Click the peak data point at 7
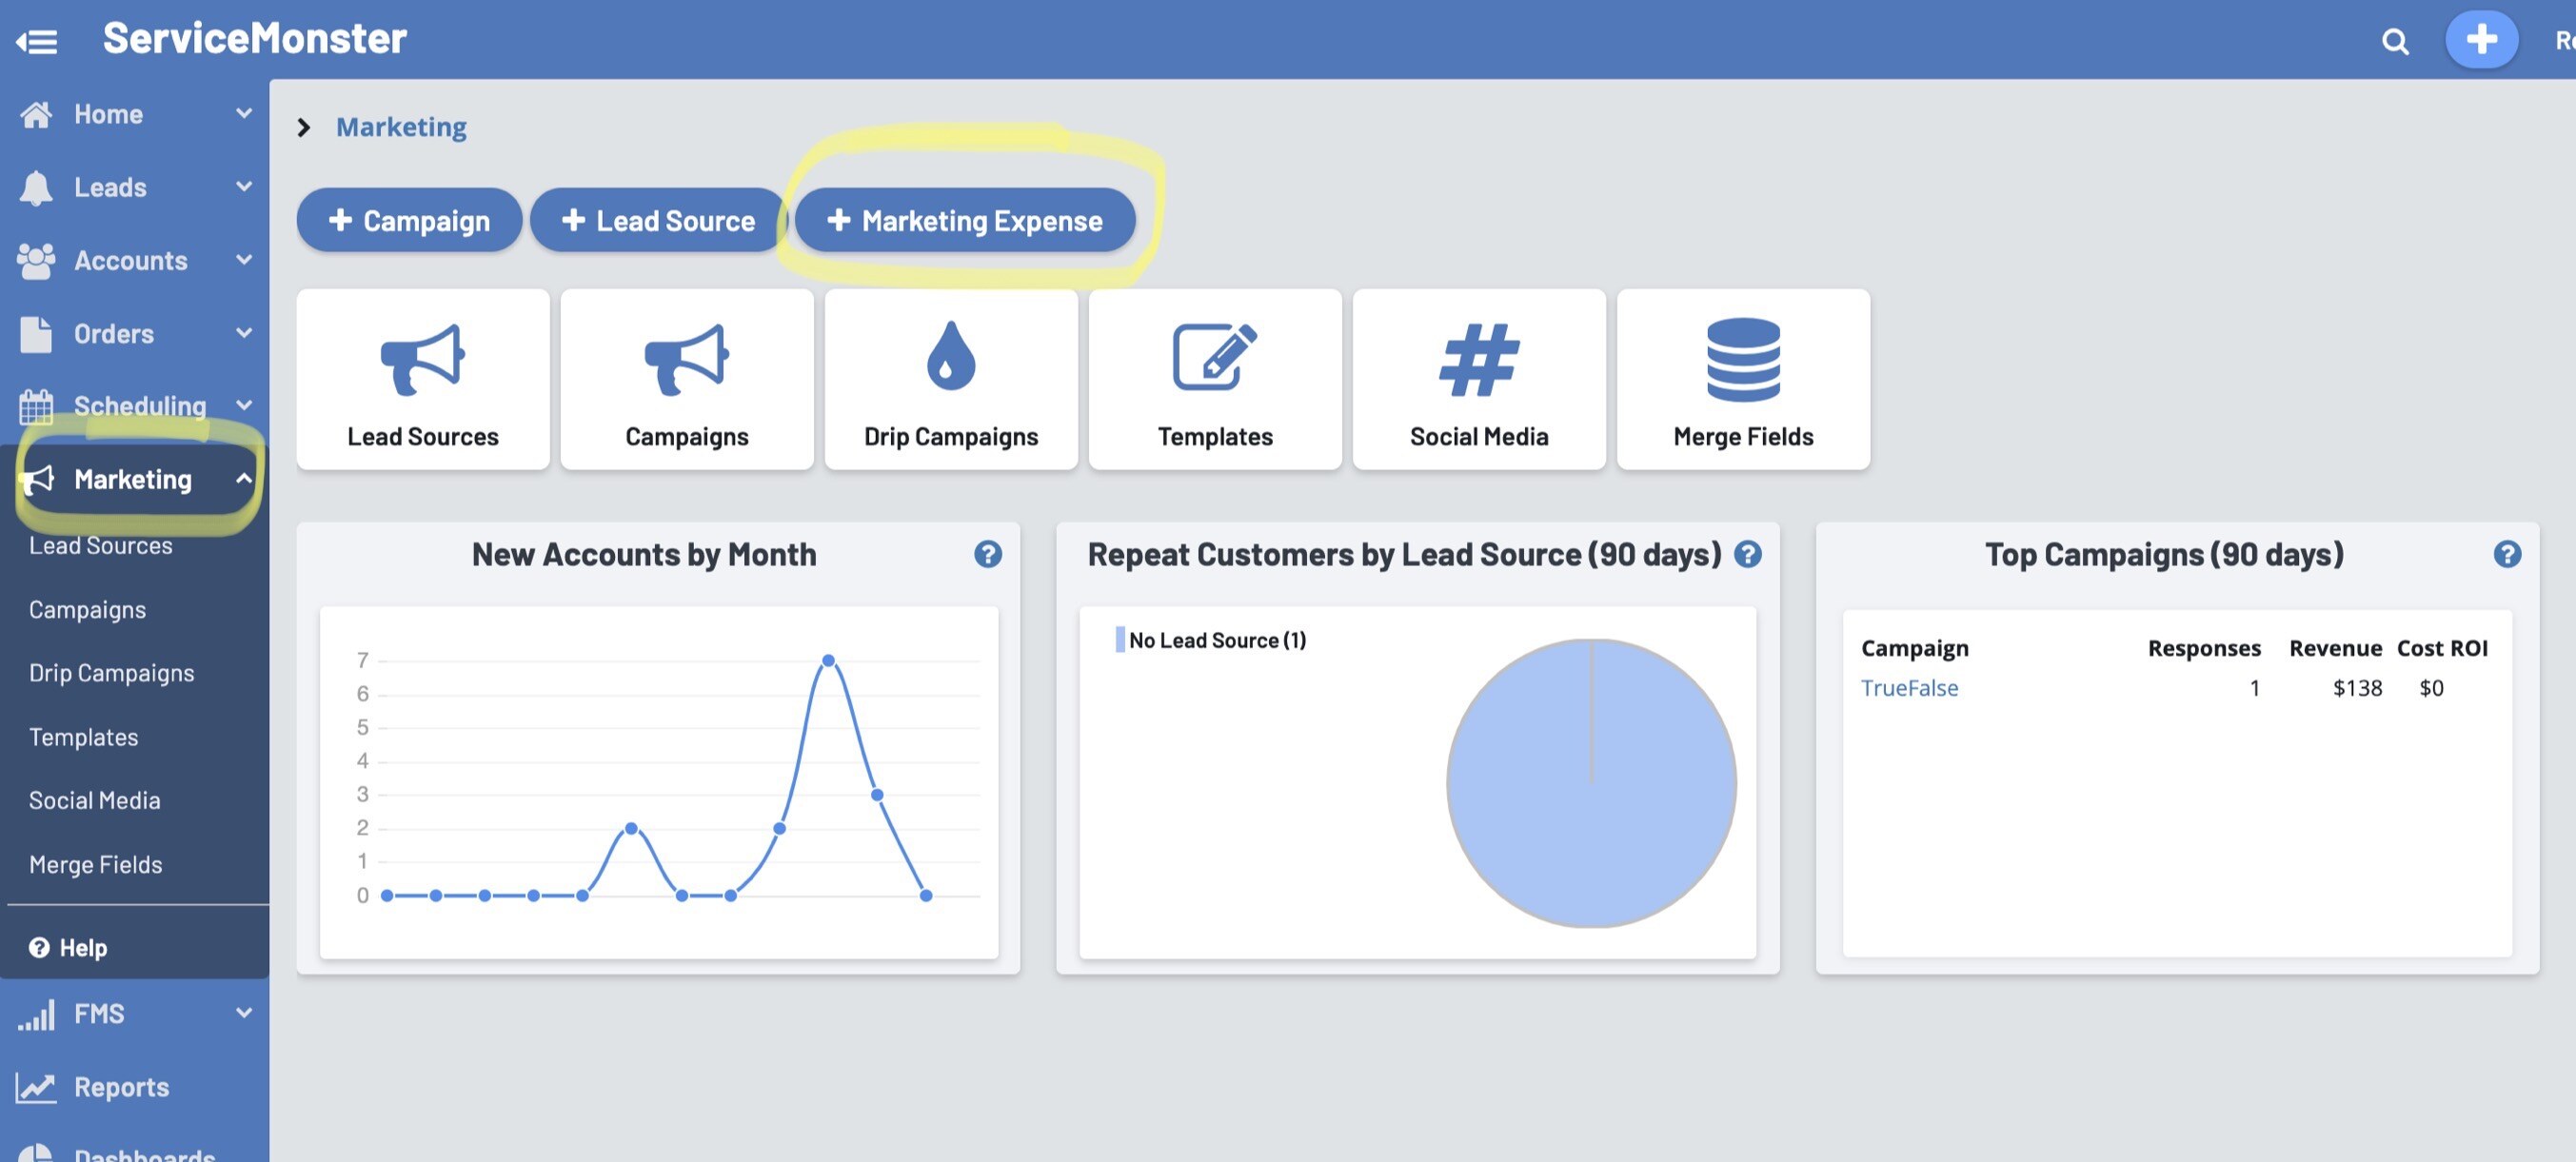Viewport: 2576px width, 1162px height. tap(828, 660)
